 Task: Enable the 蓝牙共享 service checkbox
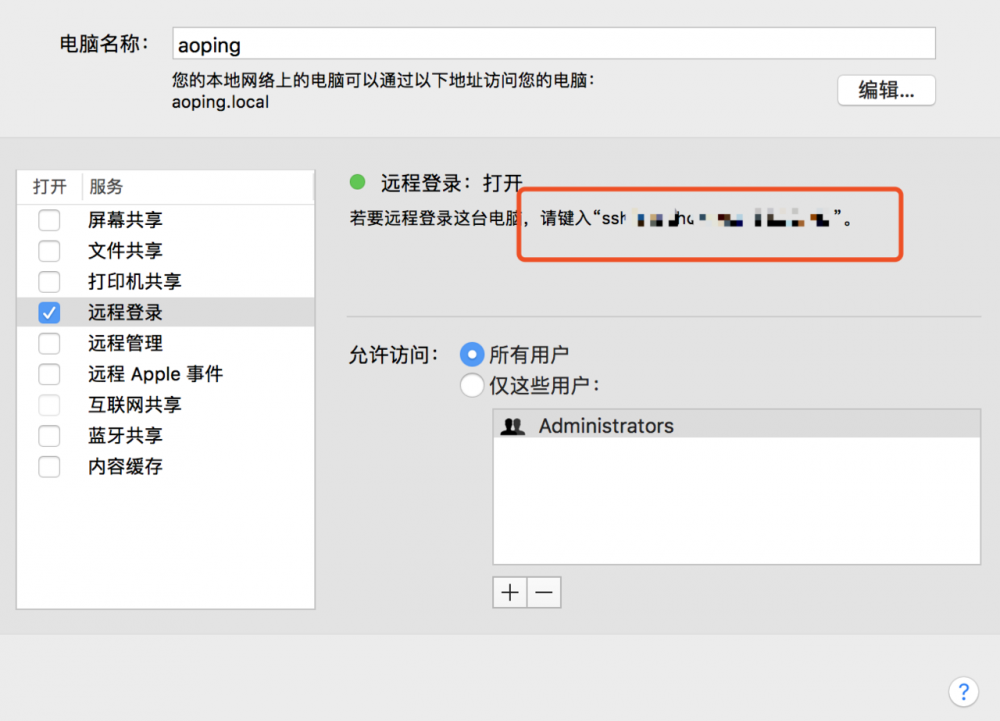[x=49, y=435]
